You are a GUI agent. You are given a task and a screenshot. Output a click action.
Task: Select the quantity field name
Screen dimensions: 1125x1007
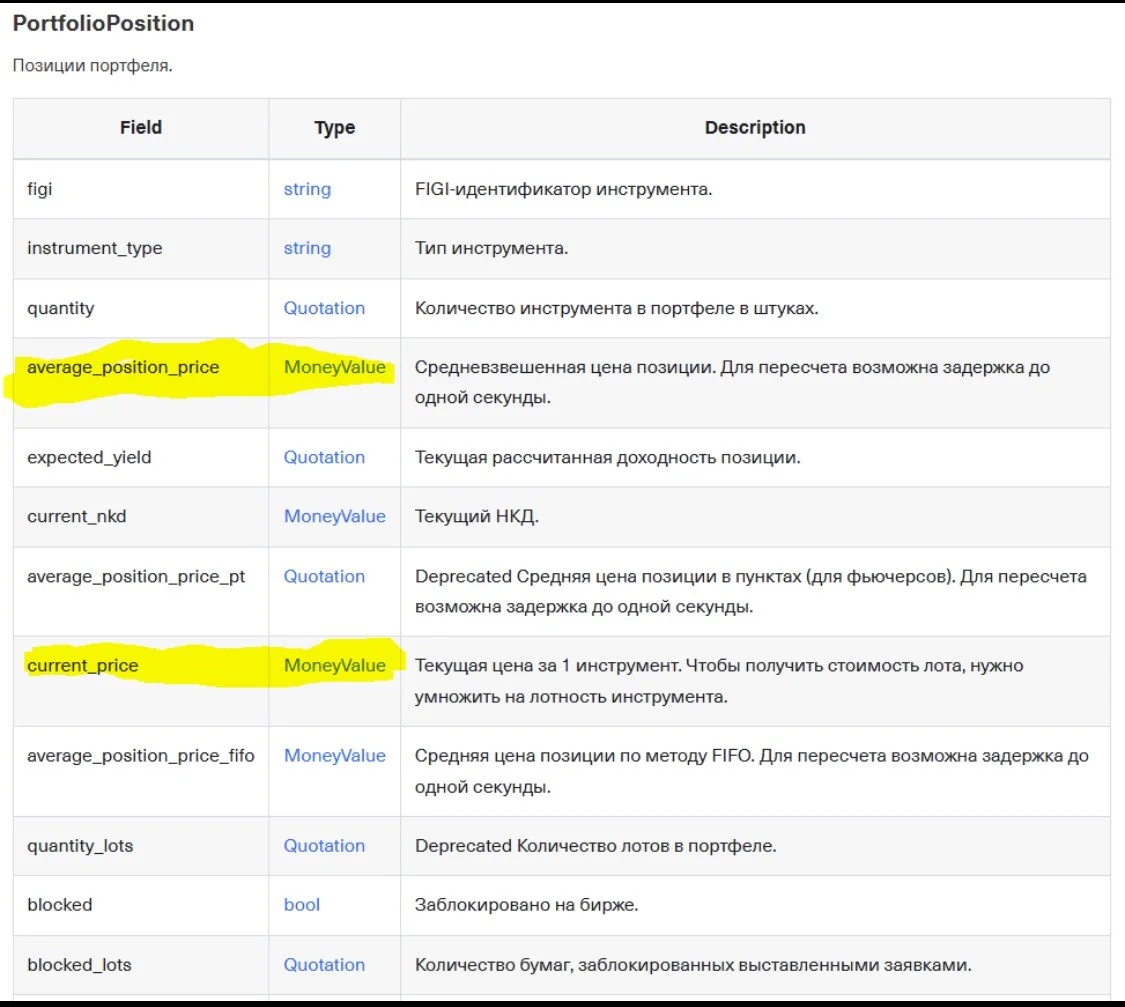60,308
